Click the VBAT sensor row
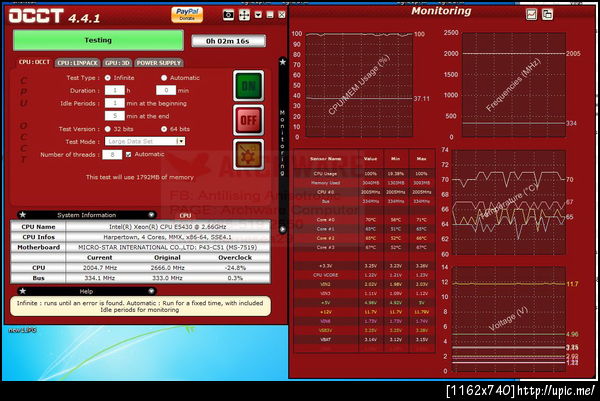Viewport: 600px width, 401px height. click(364, 339)
